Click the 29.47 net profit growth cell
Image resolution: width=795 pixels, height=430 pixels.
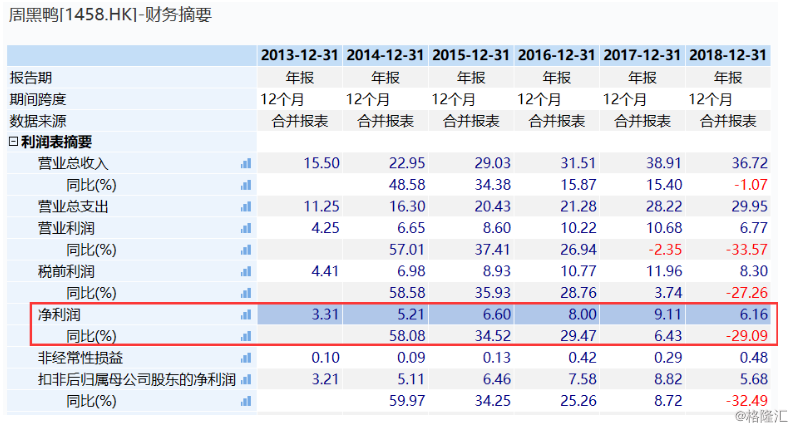pos(579,336)
